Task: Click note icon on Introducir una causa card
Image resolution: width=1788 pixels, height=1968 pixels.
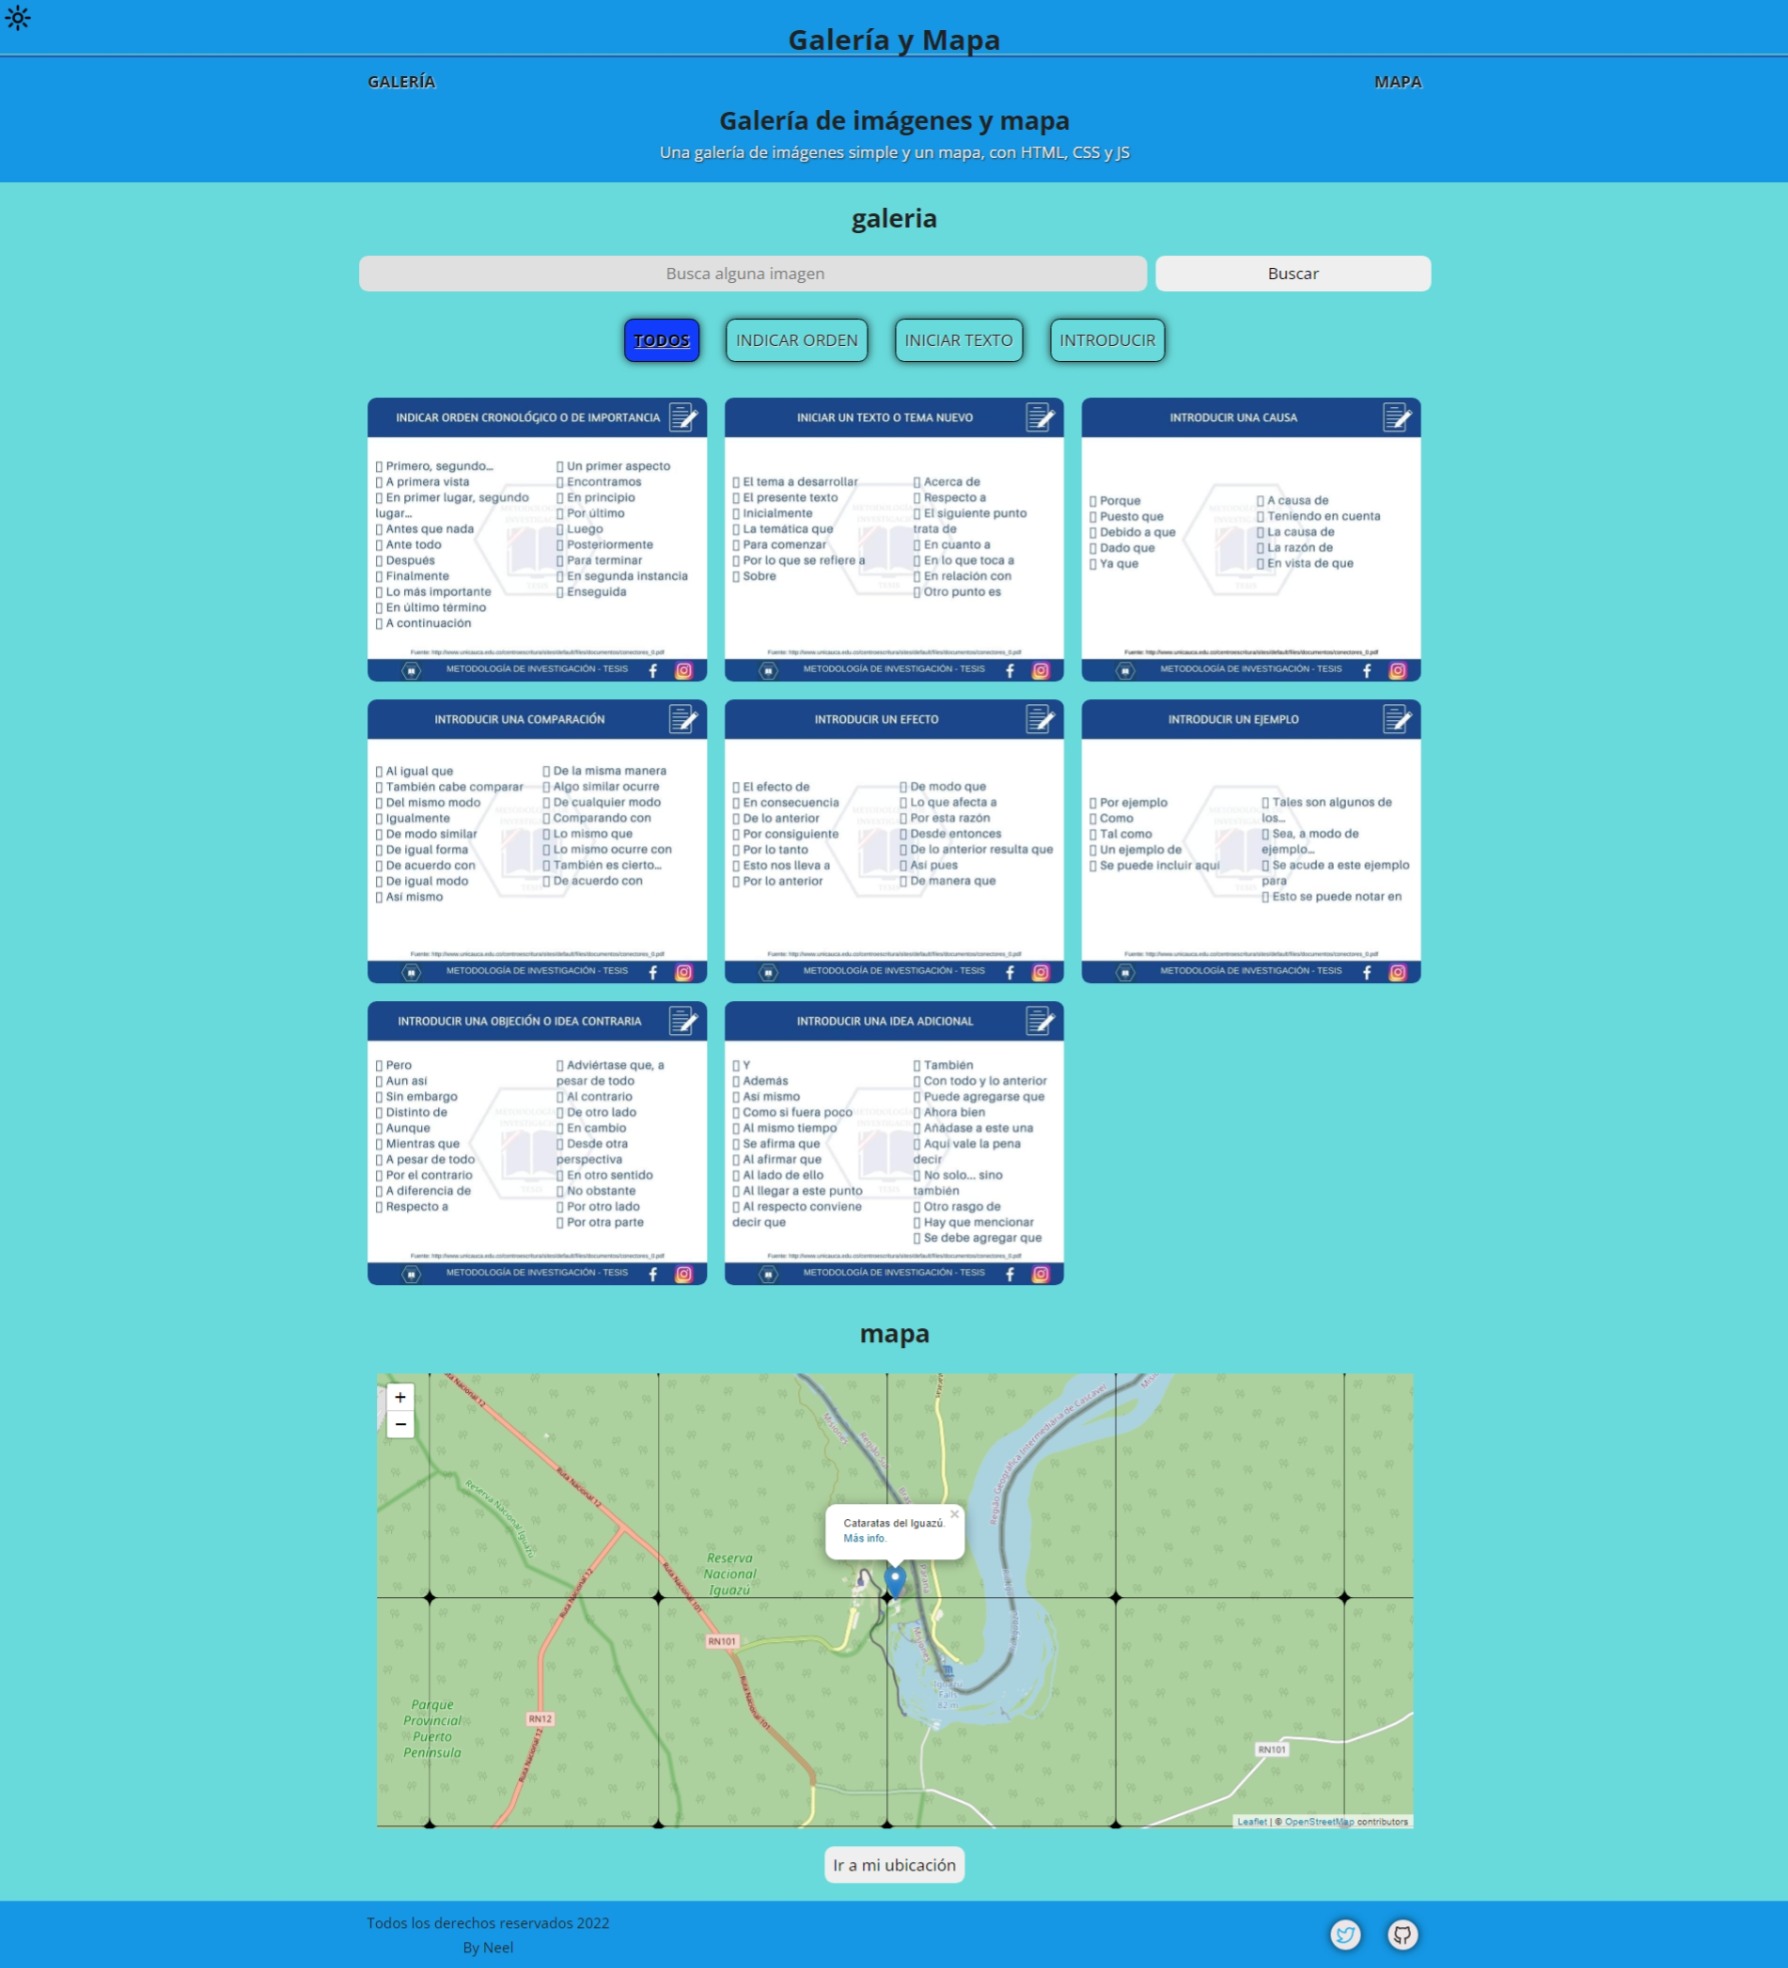Action: click(x=1397, y=417)
